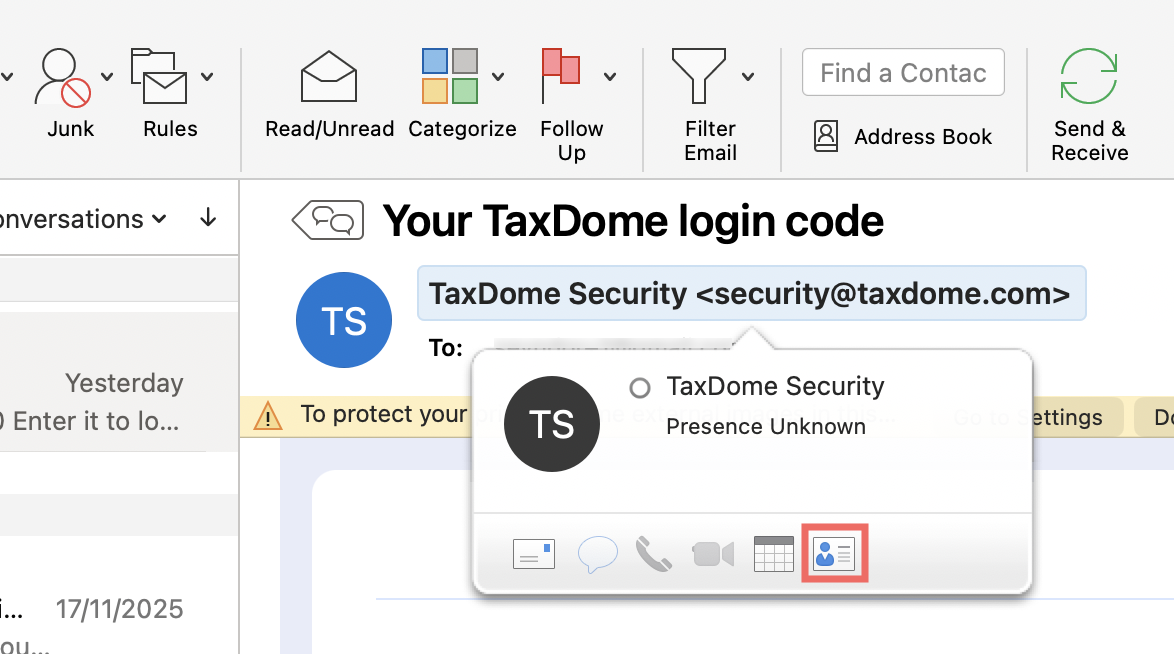The image size is (1174, 654).
Task: Open the Address Book
Action: 904,137
